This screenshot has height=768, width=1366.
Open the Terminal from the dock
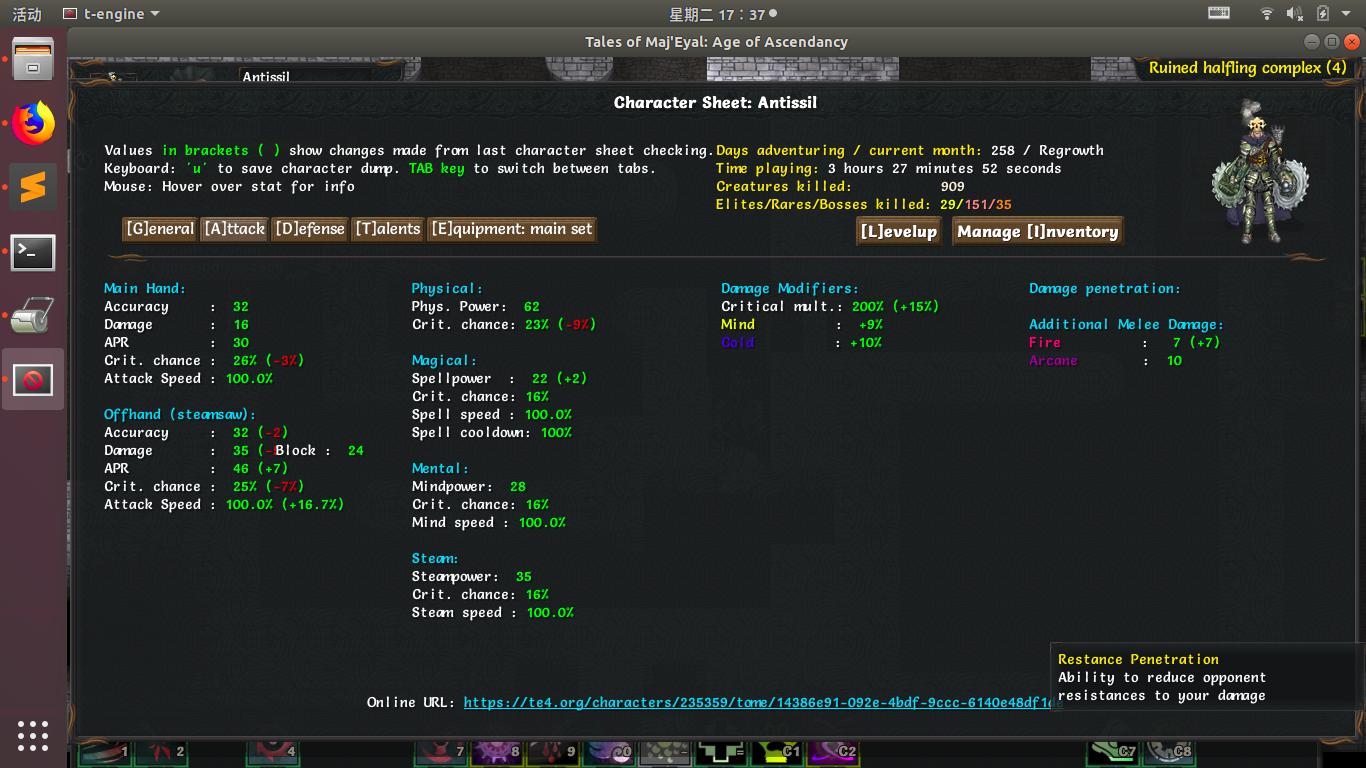click(33, 252)
